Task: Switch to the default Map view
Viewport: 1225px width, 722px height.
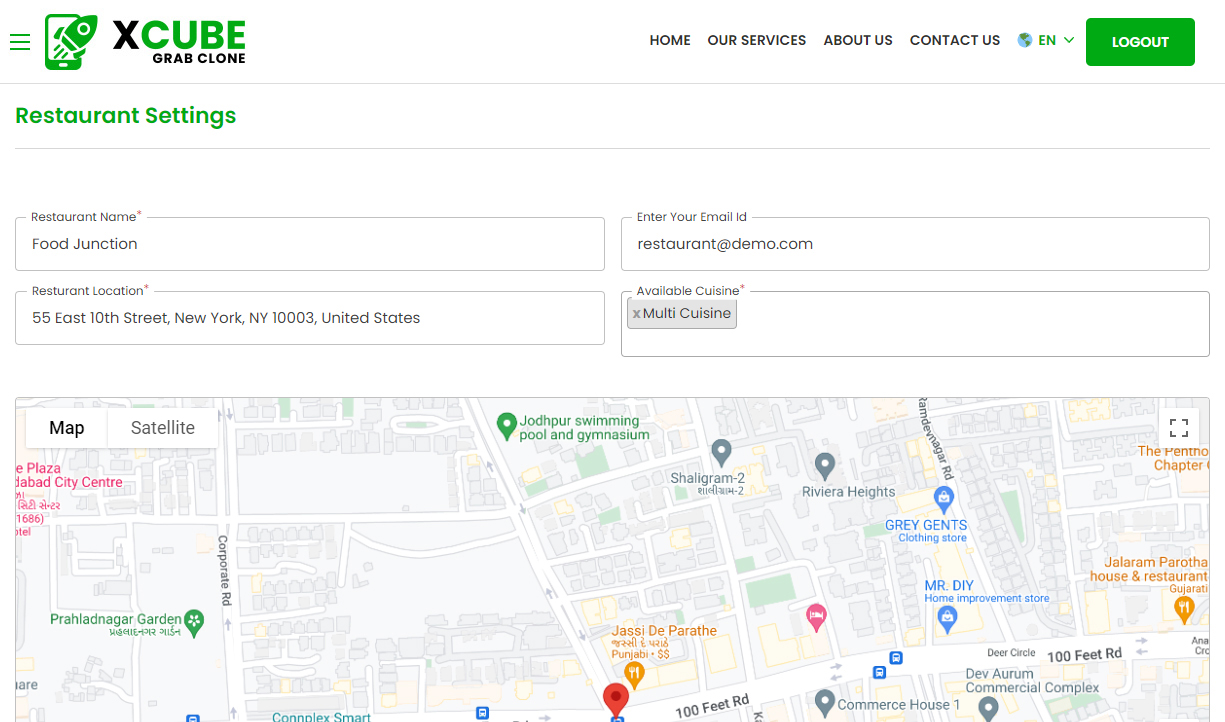Action: click(x=67, y=428)
